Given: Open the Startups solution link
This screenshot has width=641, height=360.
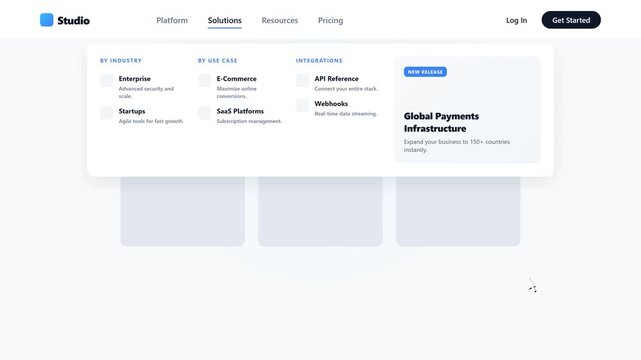Looking at the screenshot, I should tap(132, 111).
